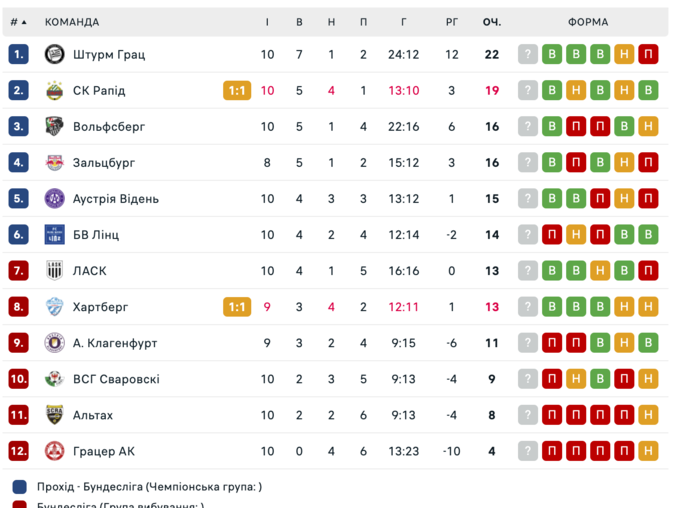Screen dimensions: 680x508
Task: Click ВСГ Сваровскі team logo
Action: 55,379
